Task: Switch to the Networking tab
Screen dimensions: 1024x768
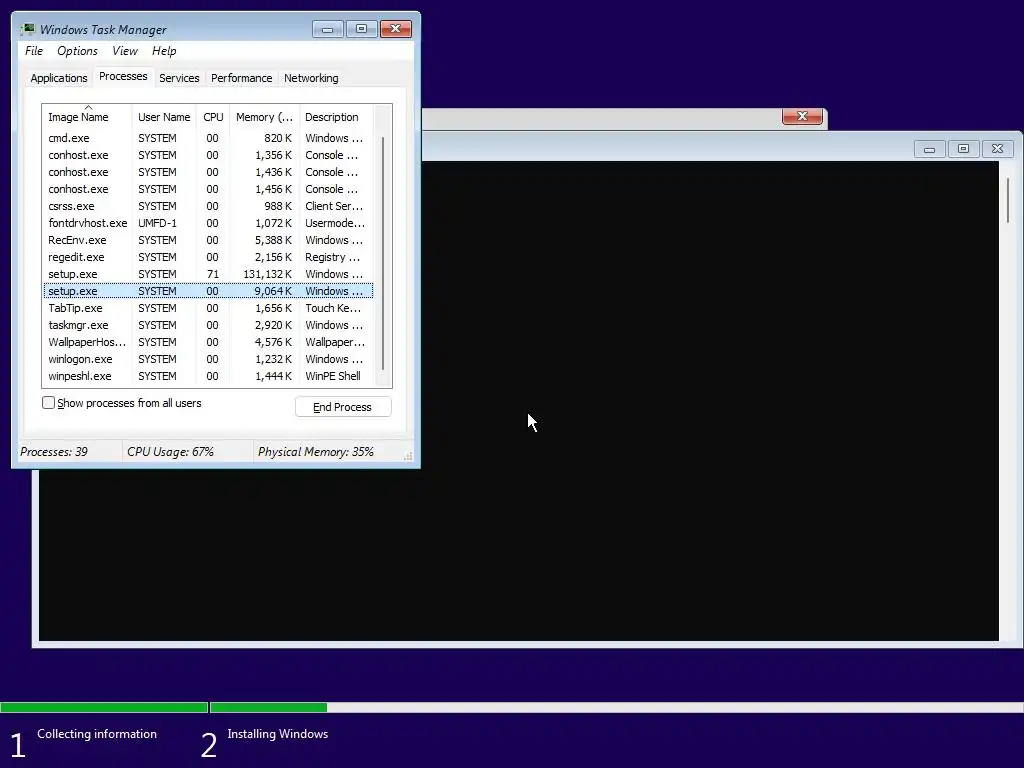Action: coord(311,78)
